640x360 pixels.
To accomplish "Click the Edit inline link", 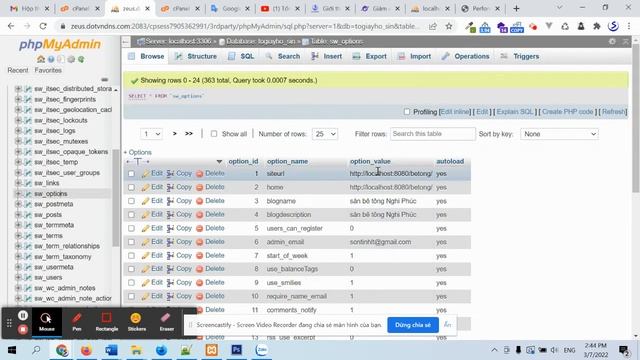I will pos(455,112).
